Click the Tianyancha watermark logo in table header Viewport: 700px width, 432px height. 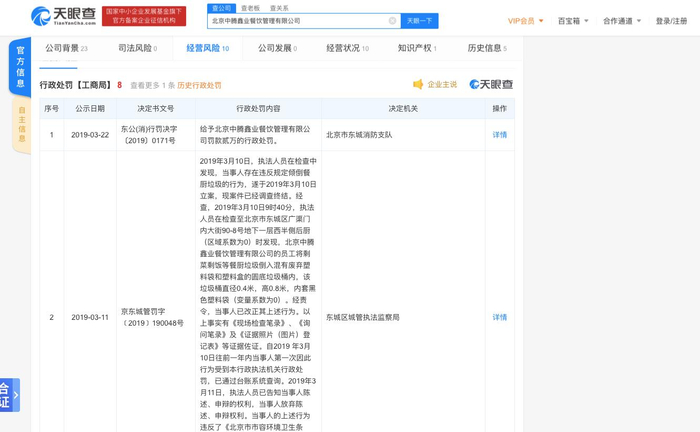point(491,85)
